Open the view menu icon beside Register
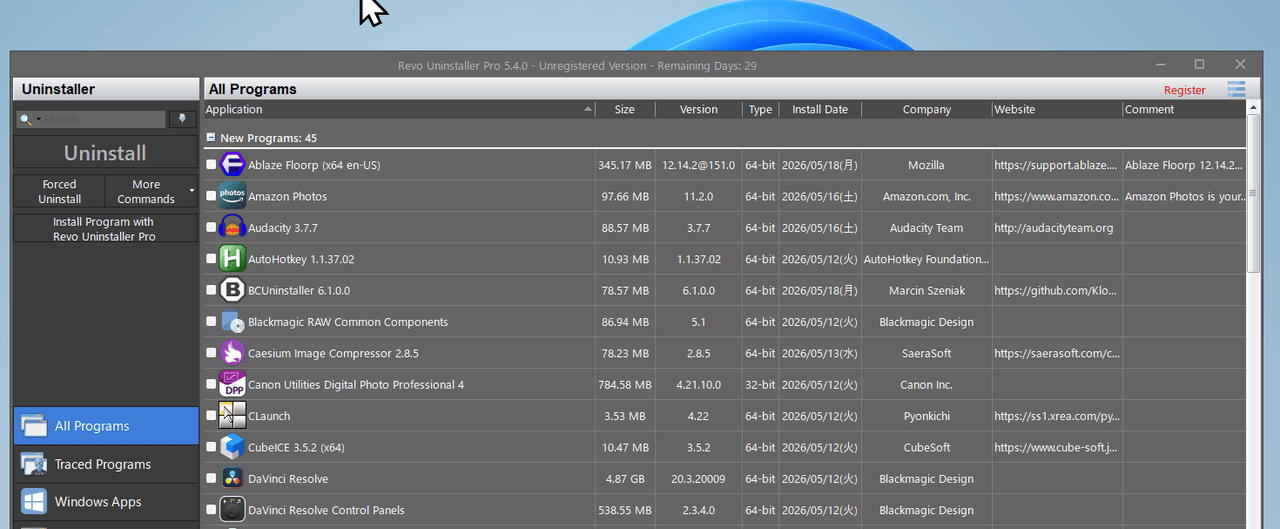This screenshot has height=529, width=1280. point(1237,89)
